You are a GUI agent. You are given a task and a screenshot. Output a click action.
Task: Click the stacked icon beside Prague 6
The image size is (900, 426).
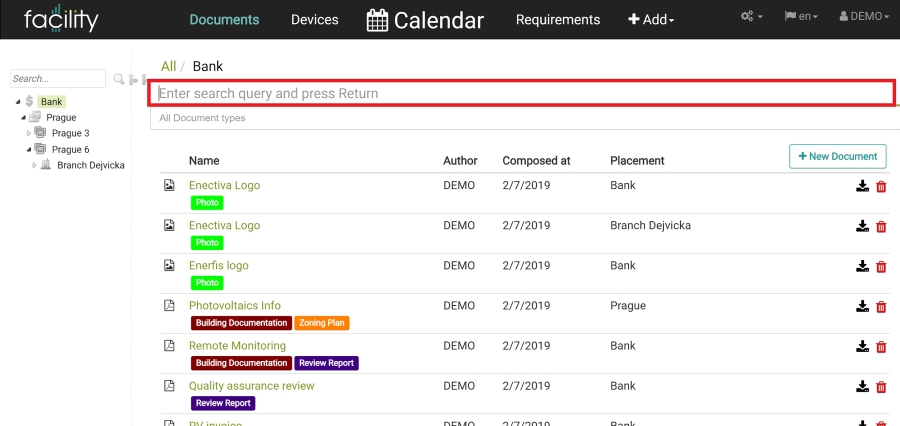click(40, 149)
